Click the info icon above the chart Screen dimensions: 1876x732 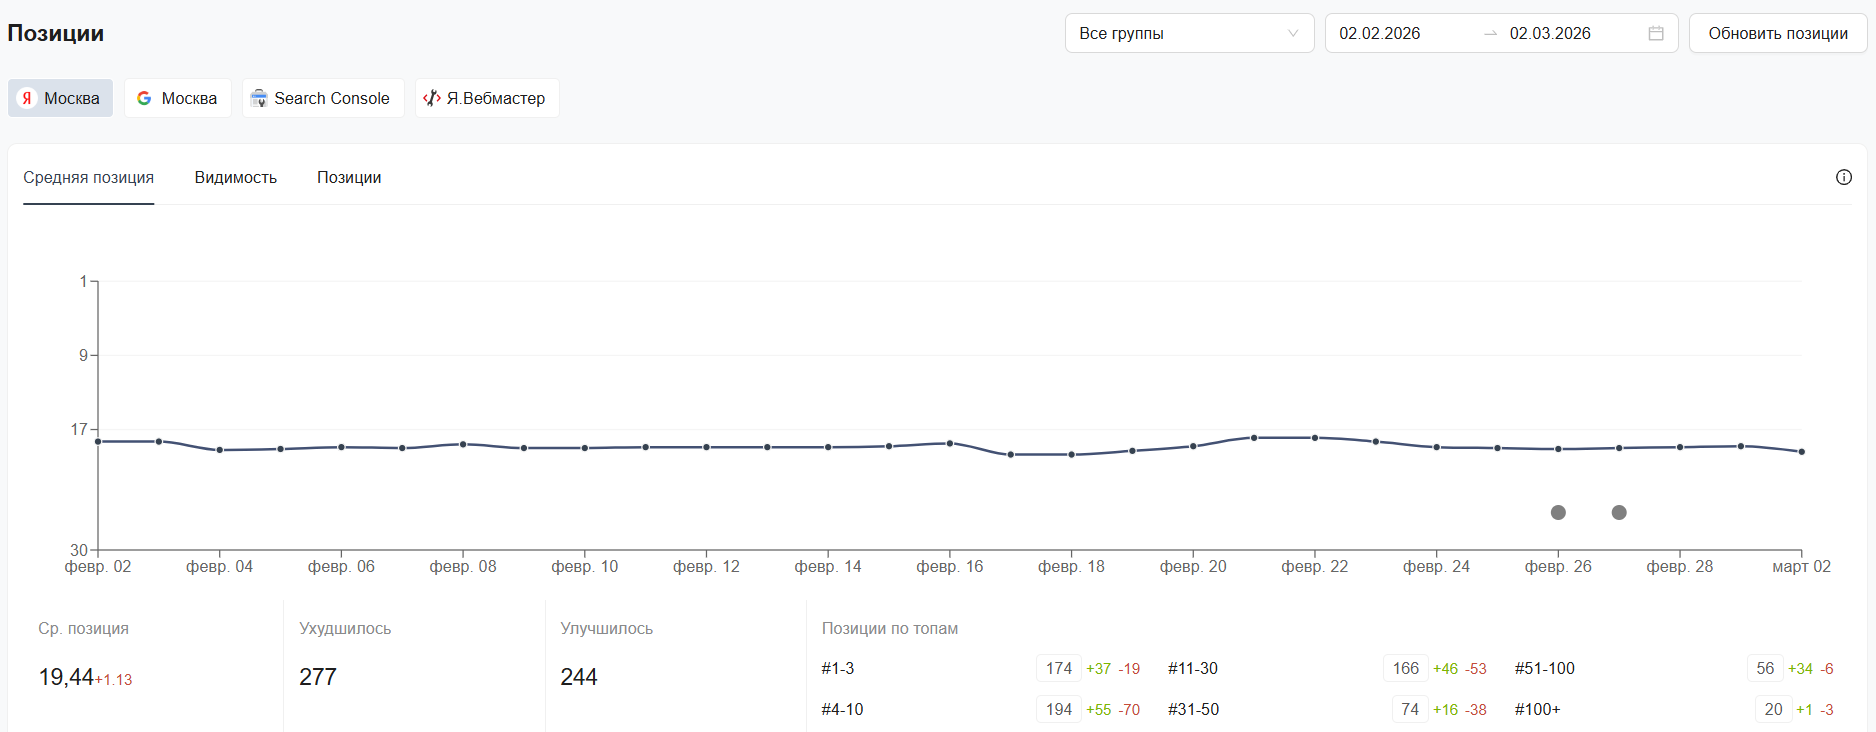click(x=1843, y=177)
